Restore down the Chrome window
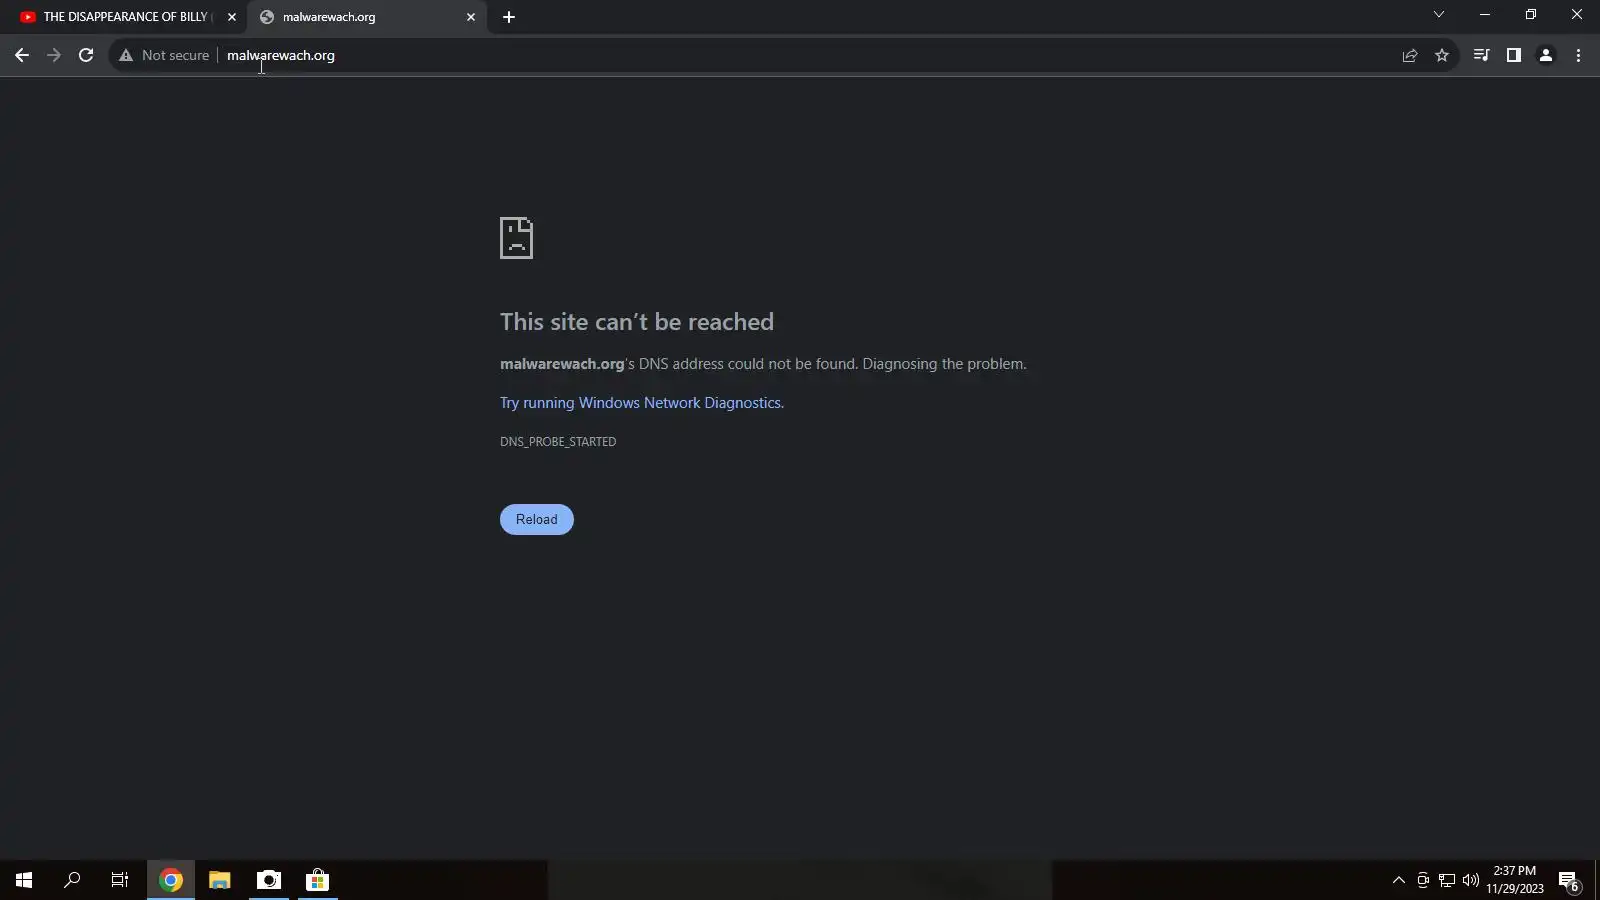The image size is (1600, 900). [x=1531, y=15]
